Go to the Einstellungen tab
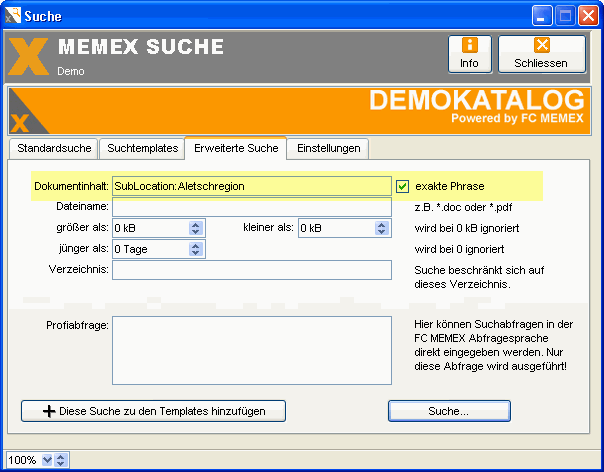 click(328, 148)
